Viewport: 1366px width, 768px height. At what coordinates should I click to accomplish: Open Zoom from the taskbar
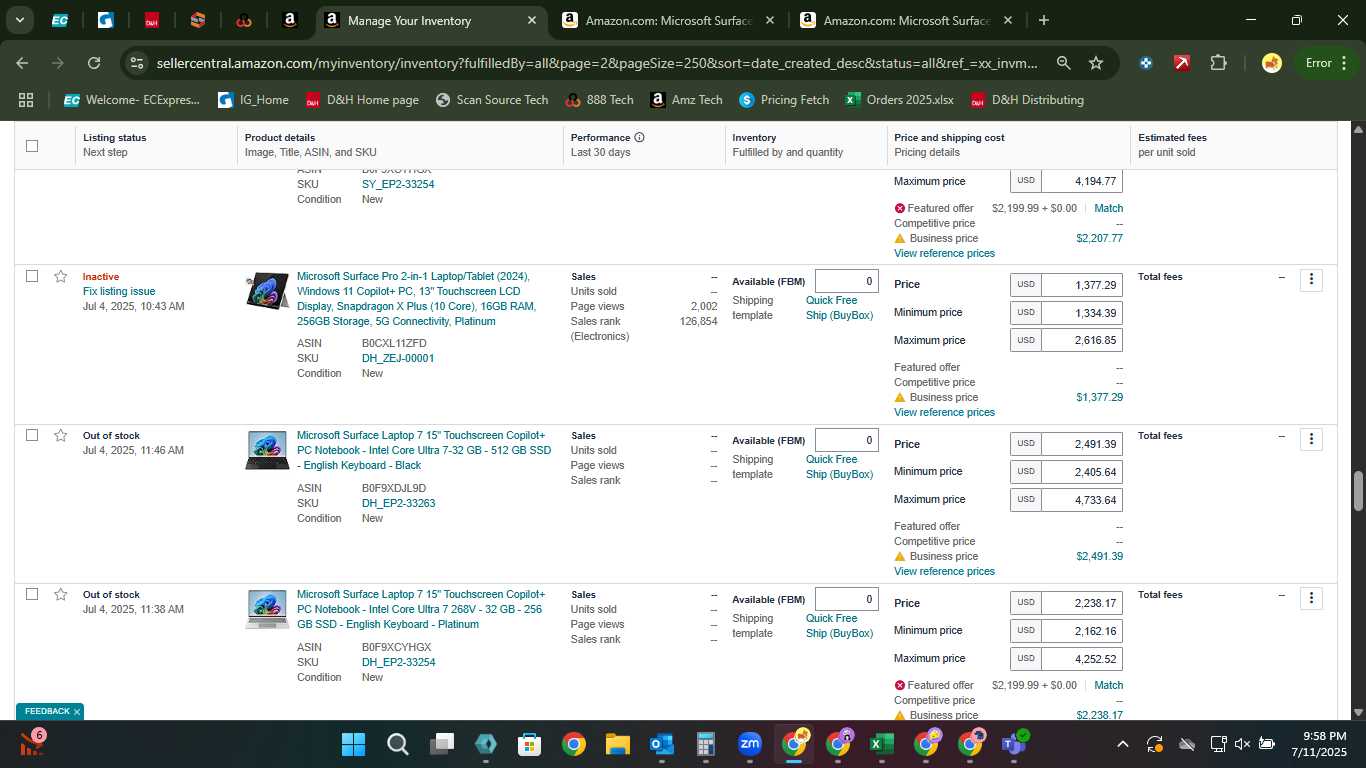coord(749,744)
